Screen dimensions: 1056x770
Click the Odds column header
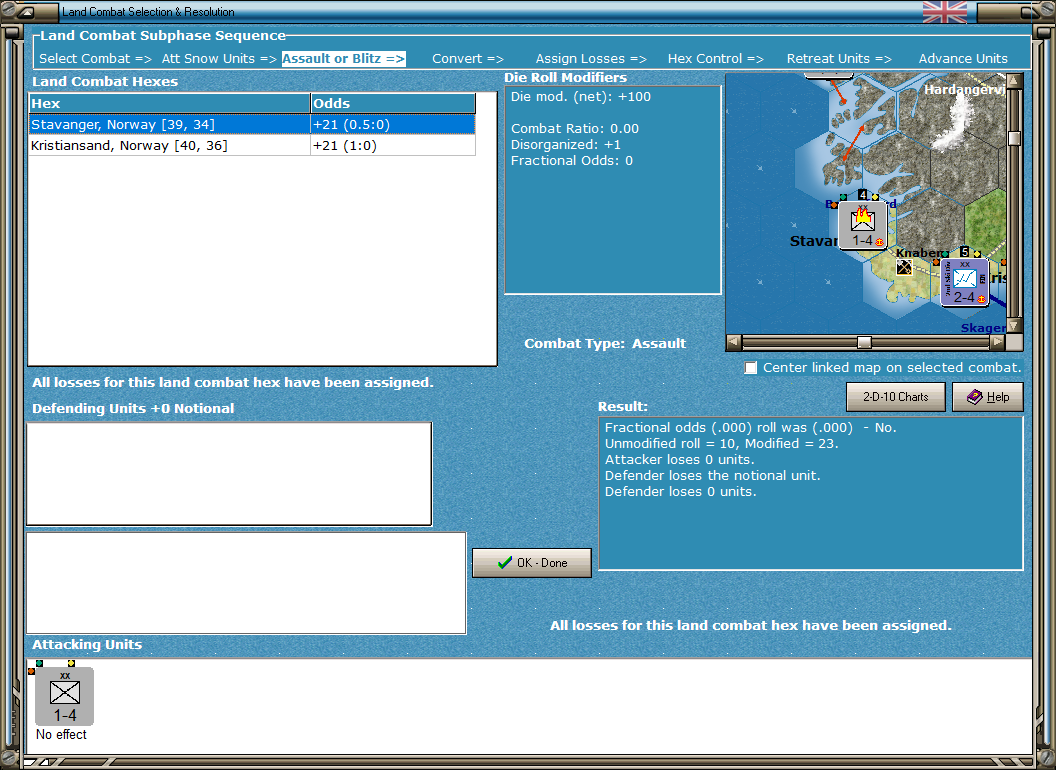pyautogui.click(x=393, y=103)
